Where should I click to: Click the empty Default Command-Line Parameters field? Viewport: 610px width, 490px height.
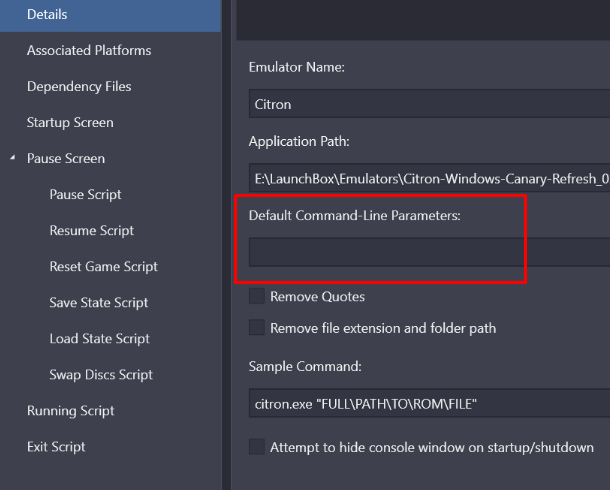pyautogui.click(x=429, y=252)
